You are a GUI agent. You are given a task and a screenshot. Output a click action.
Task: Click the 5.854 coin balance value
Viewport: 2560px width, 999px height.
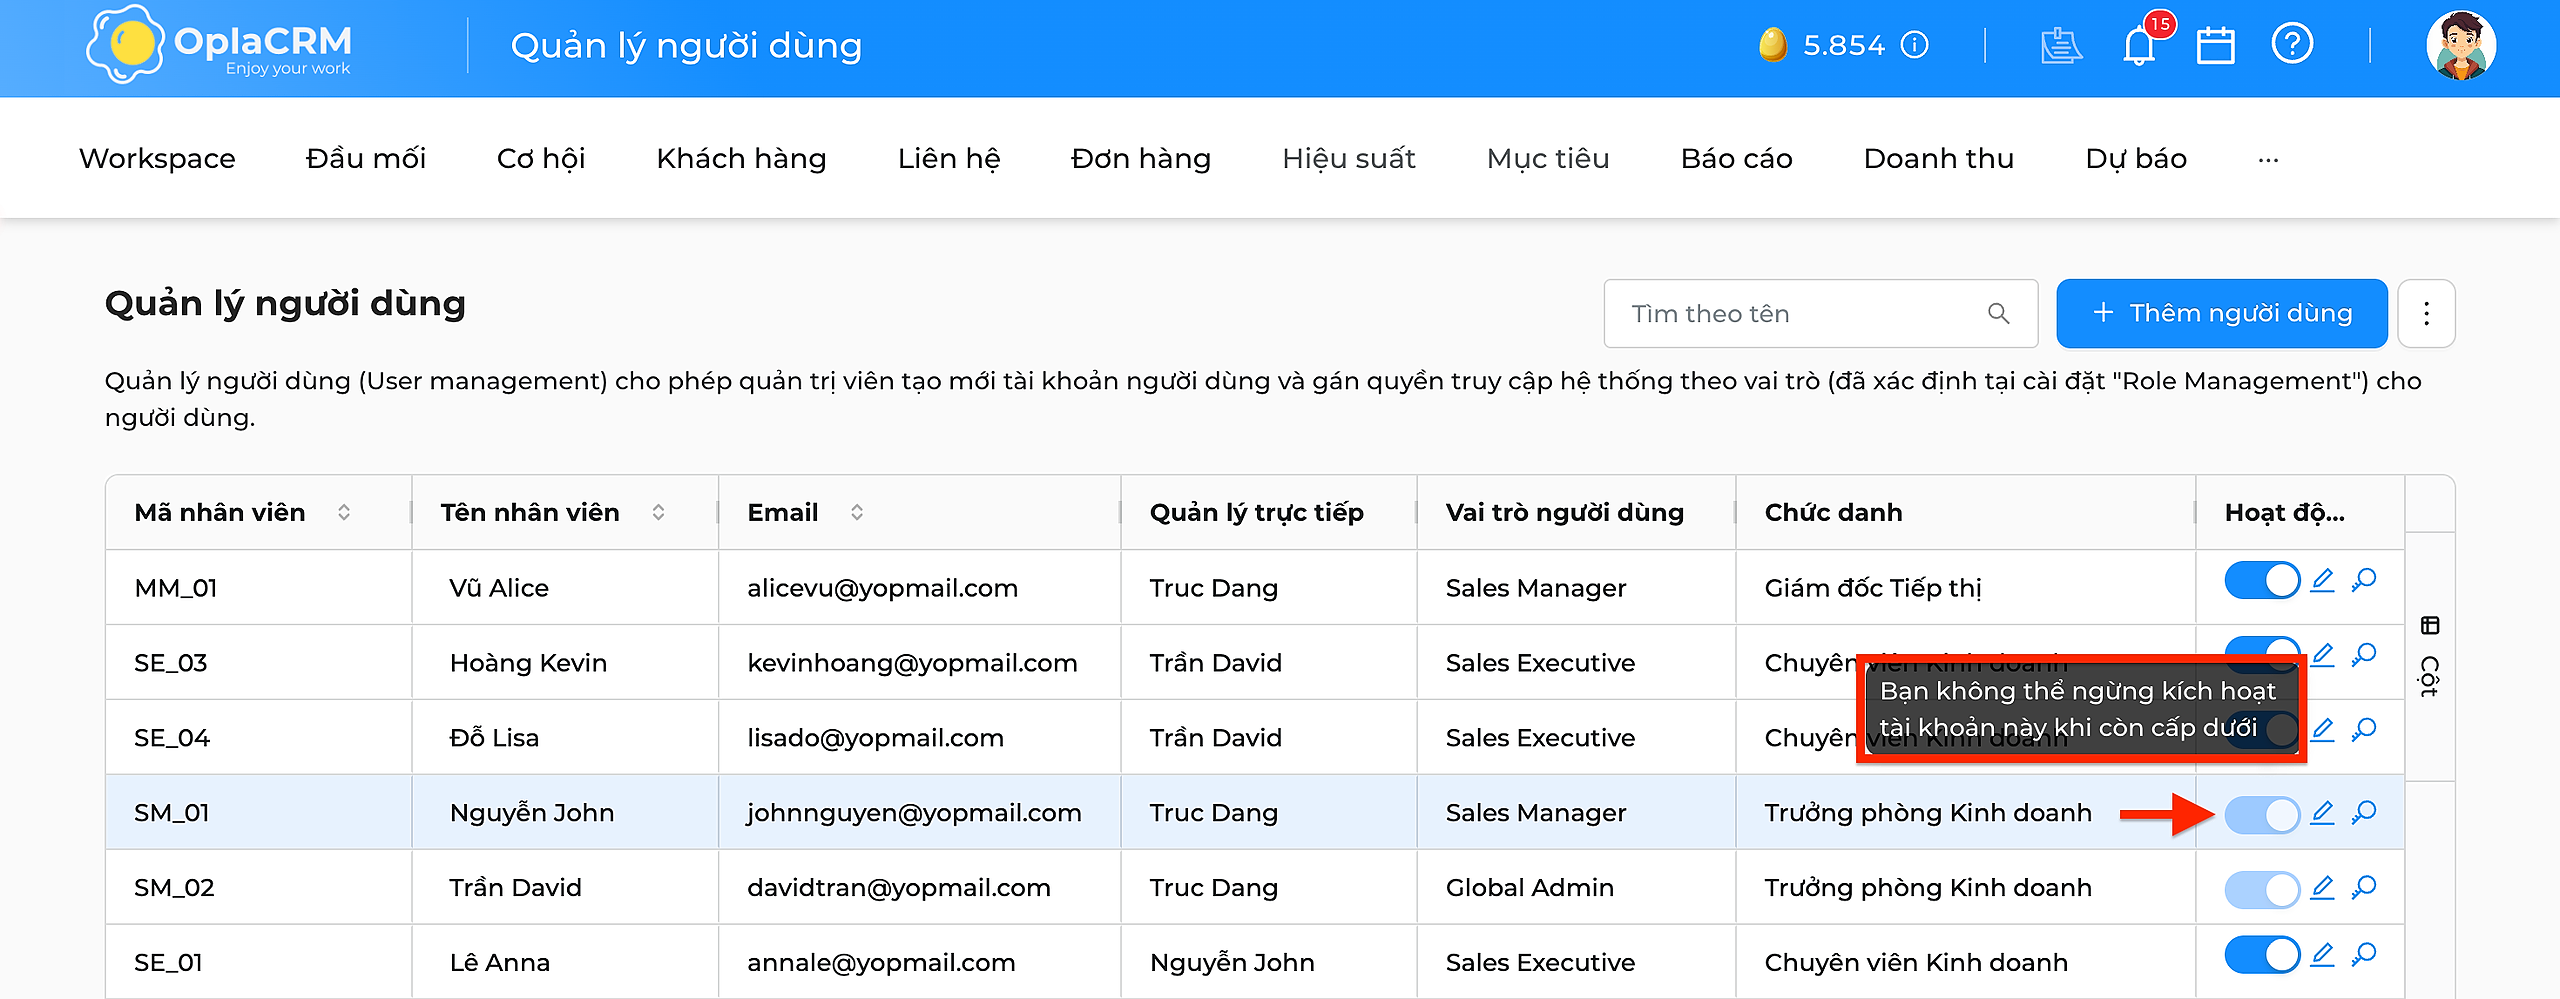point(1844,46)
